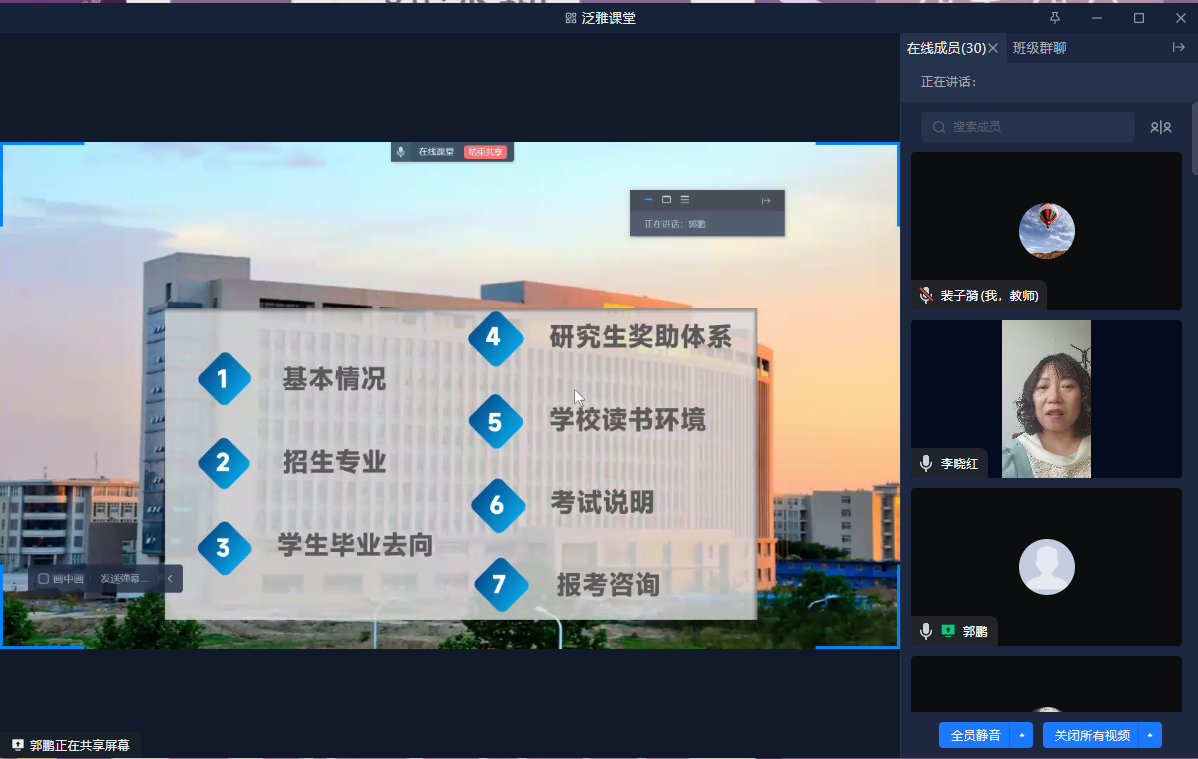Open the dropdown arrow beside 关闭所有视频
This screenshot has height=759, width=1198.
[x=1150, y=735]
